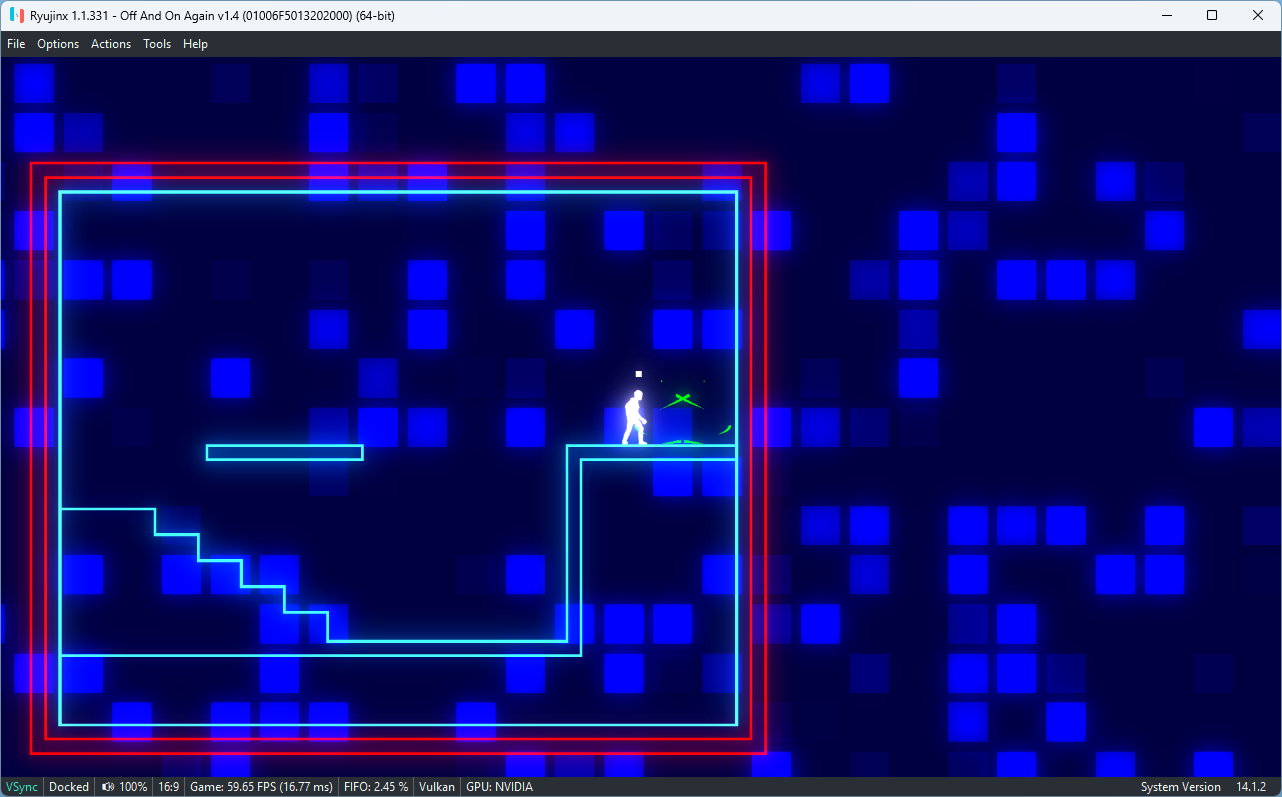Click the Vulkan graphics backend label
The image size is (1282, 797).
(437, 787)
